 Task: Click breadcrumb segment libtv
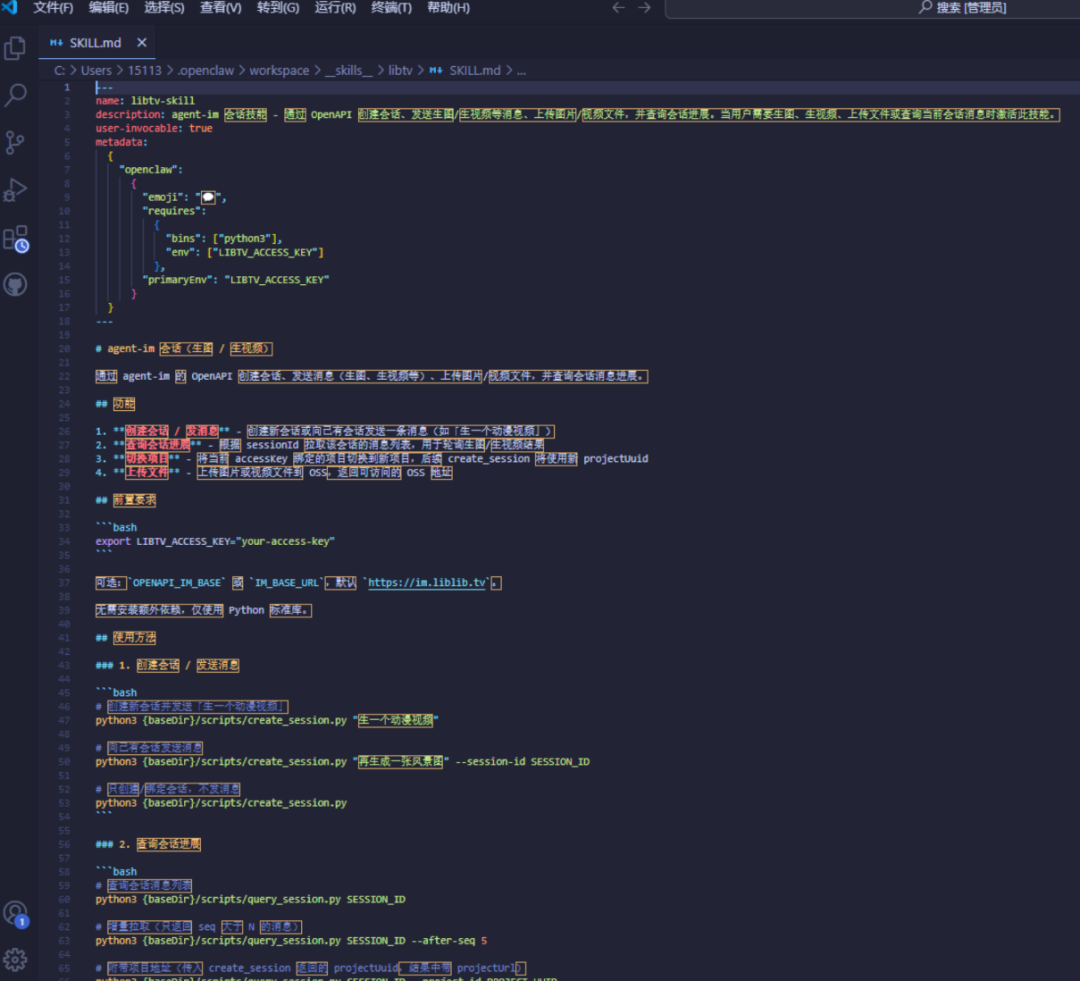(400, 70)
